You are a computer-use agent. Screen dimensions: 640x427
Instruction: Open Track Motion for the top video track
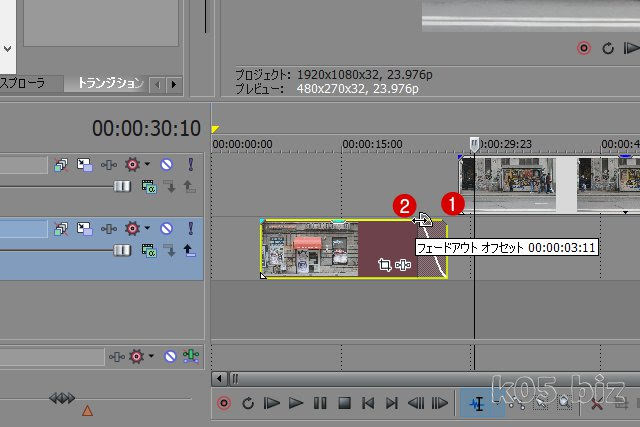tap(84, 165)
